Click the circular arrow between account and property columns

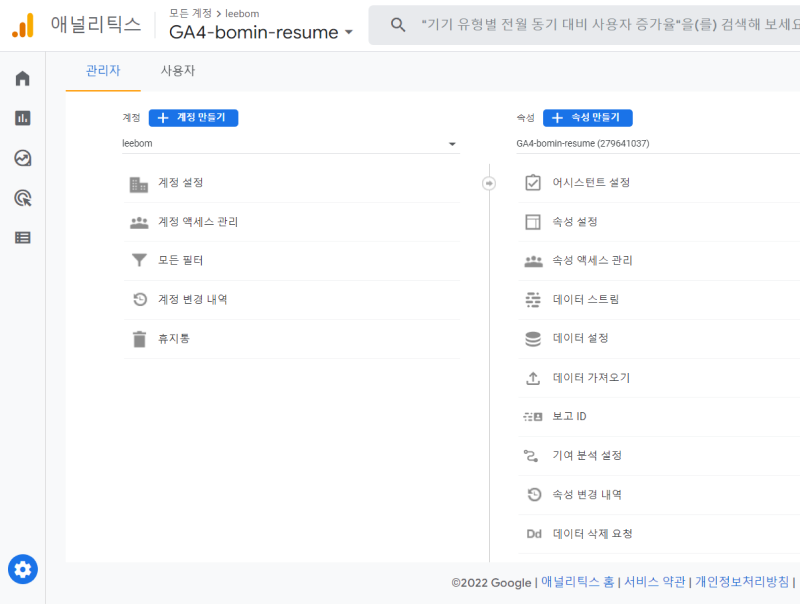(489, 183)
